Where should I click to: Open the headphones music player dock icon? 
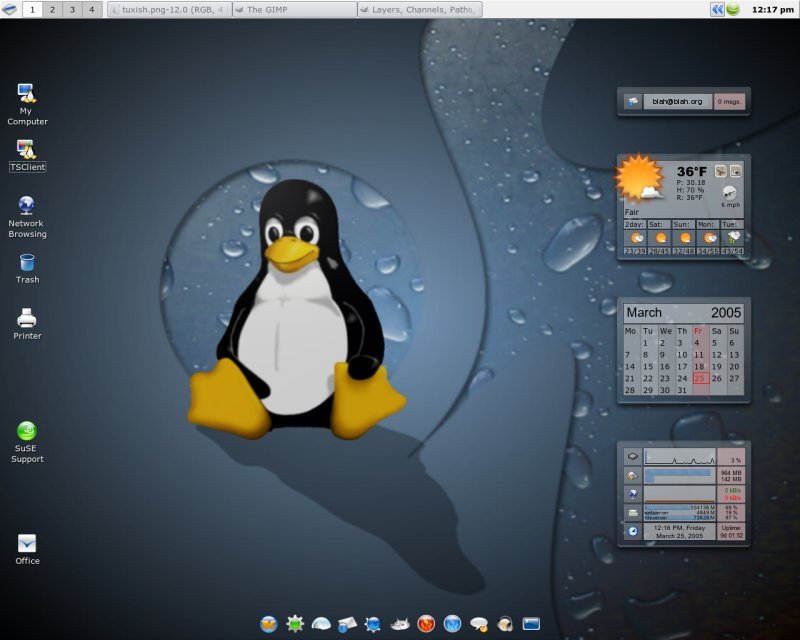point(505,624)
